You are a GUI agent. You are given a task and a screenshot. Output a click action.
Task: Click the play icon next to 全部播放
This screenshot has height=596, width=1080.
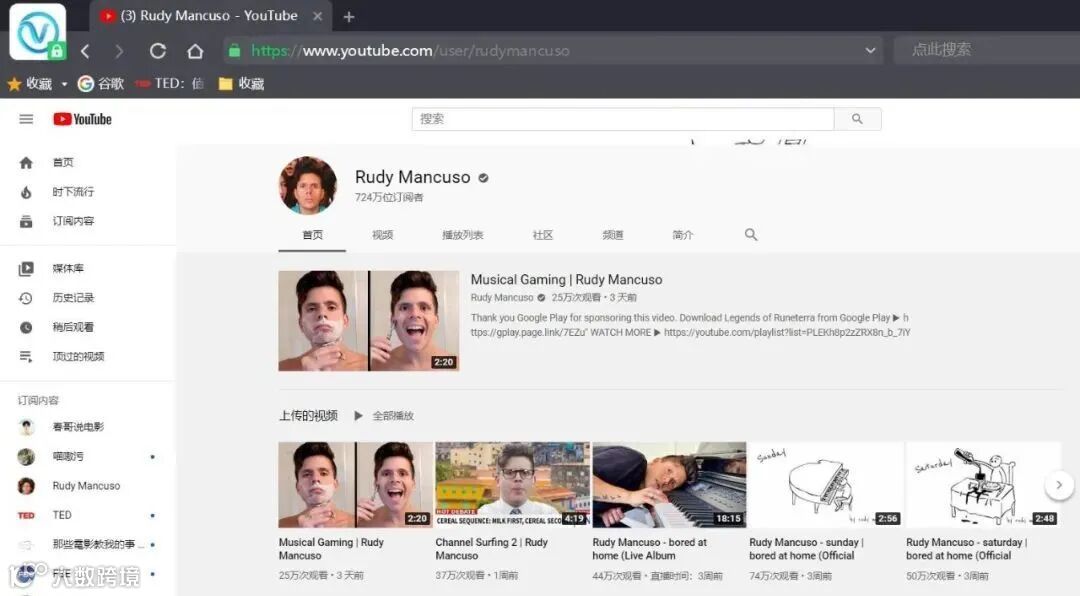tap(358, 415)
